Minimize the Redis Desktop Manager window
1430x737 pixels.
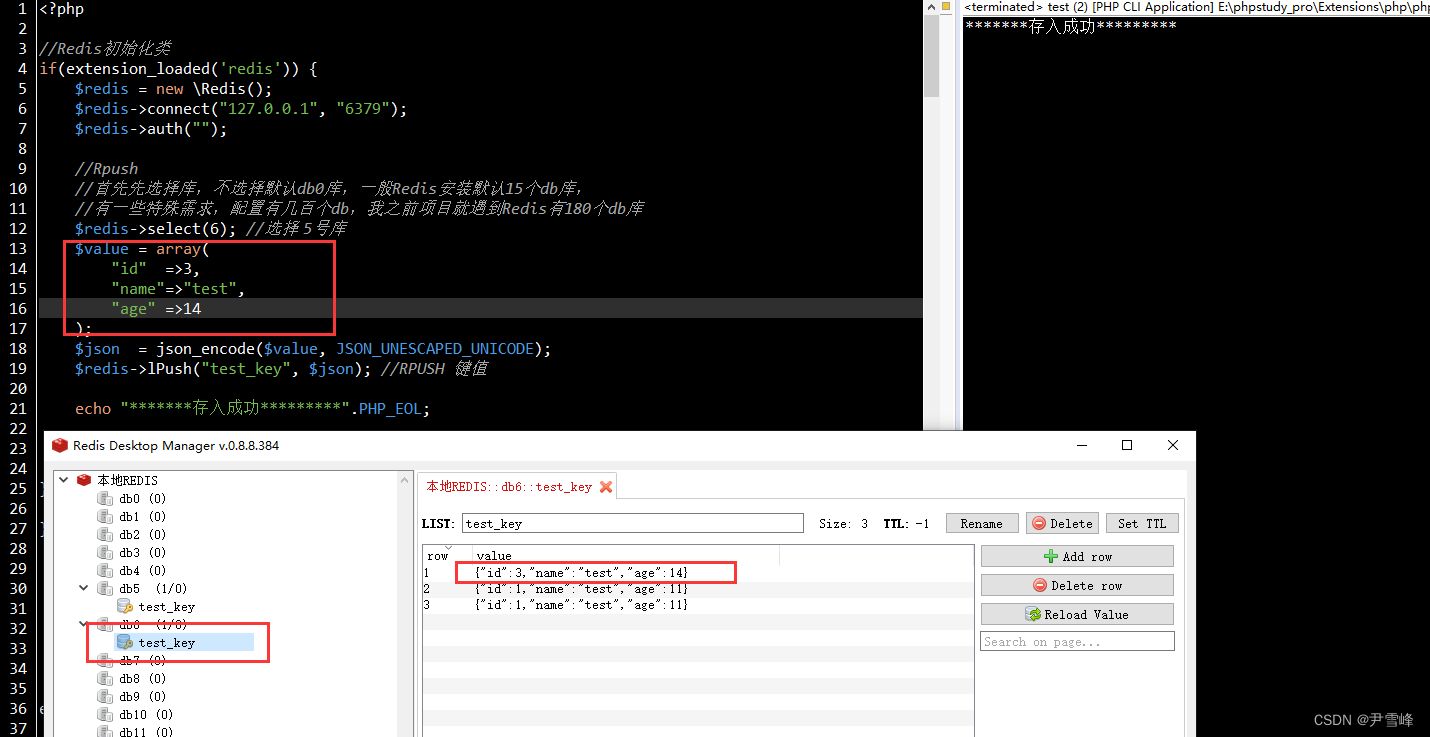click(x=1081, y=445)
